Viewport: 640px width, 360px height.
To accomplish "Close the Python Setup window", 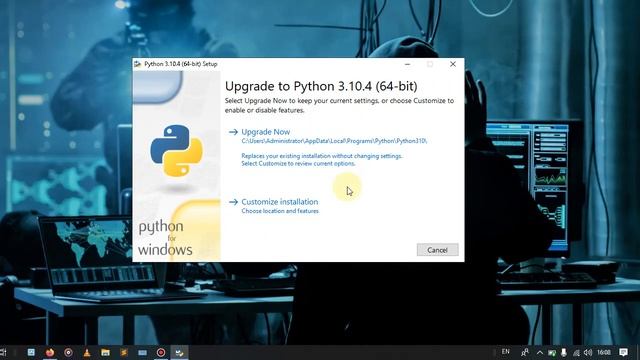I will tap(453, 64).
